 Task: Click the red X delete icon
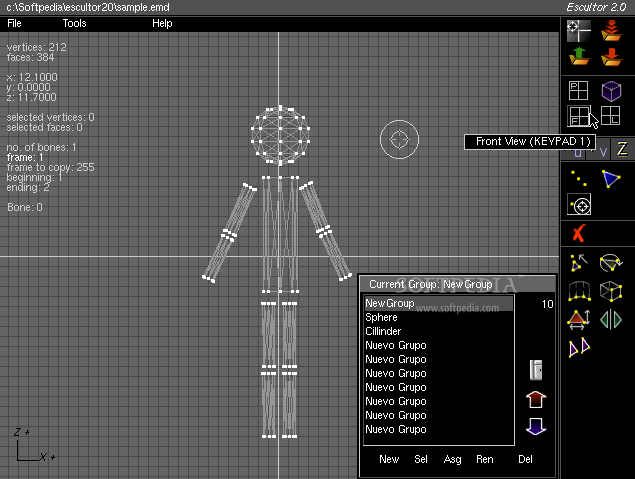click(579, 234)
